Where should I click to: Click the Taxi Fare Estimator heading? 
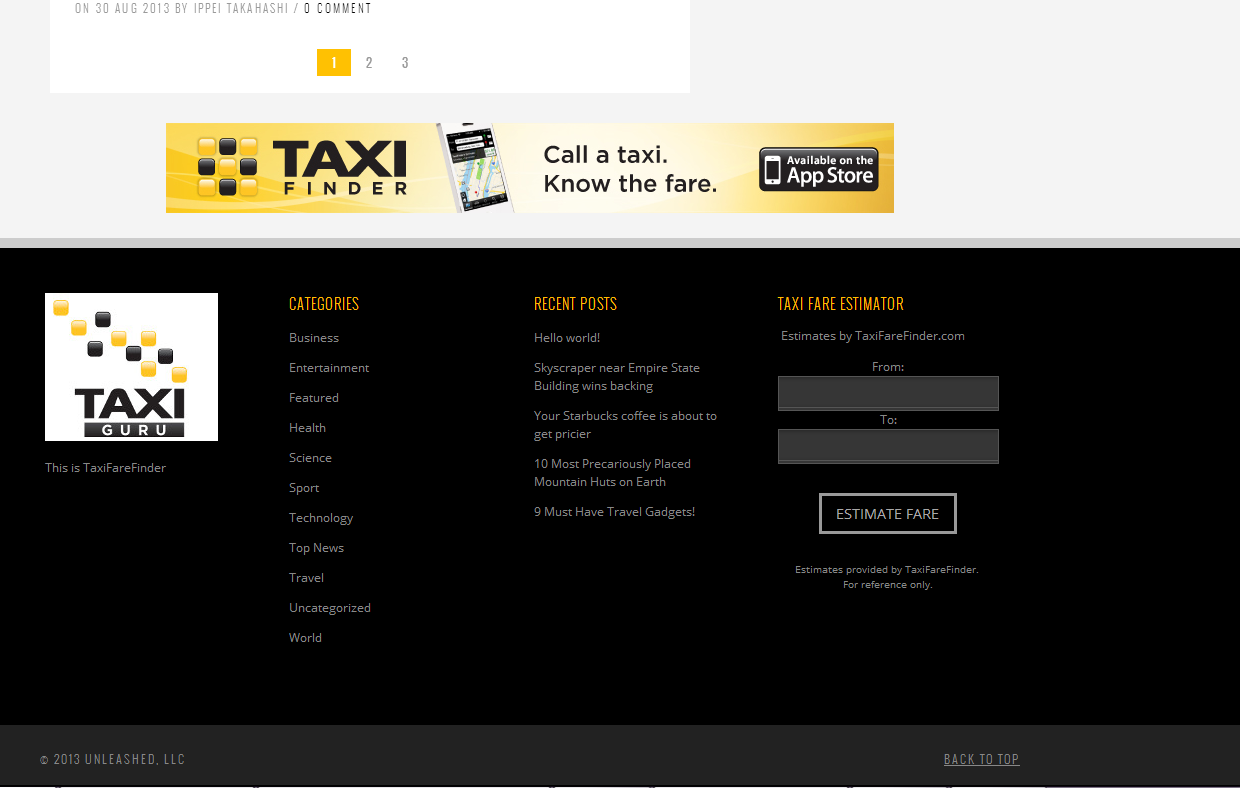pos(841,304)
